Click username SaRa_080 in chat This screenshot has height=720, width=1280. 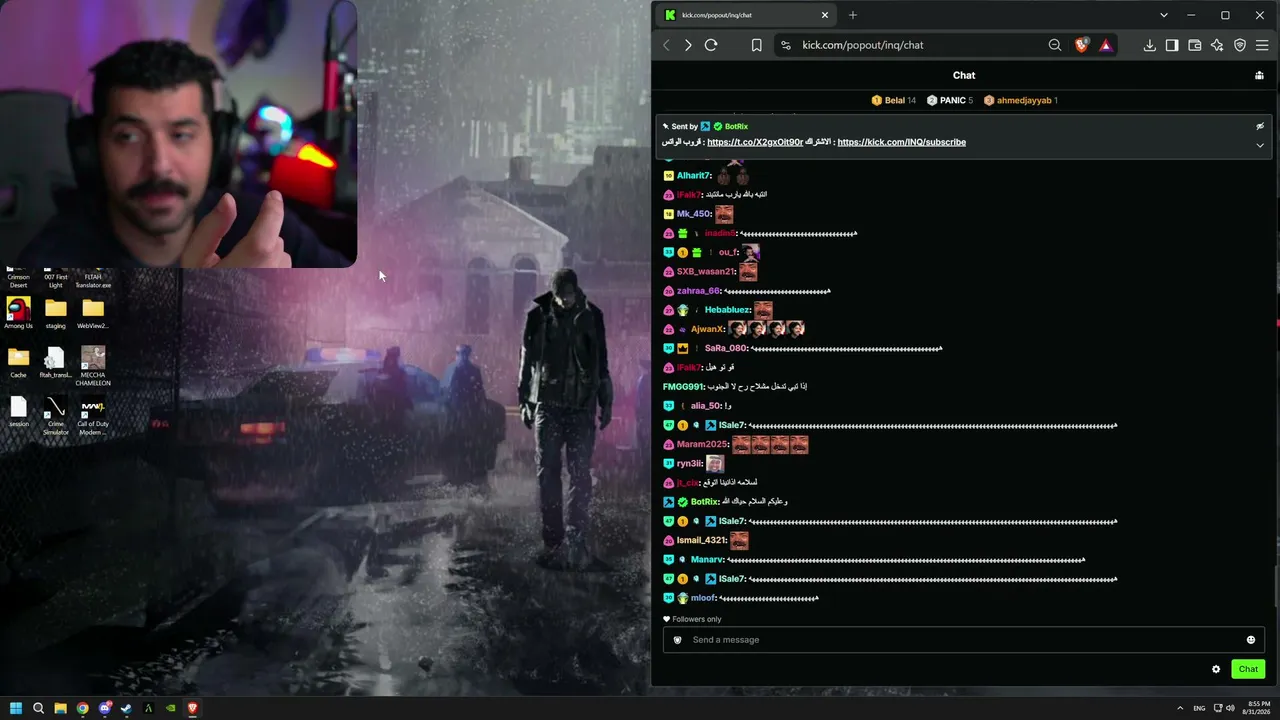tap(726, 348)
